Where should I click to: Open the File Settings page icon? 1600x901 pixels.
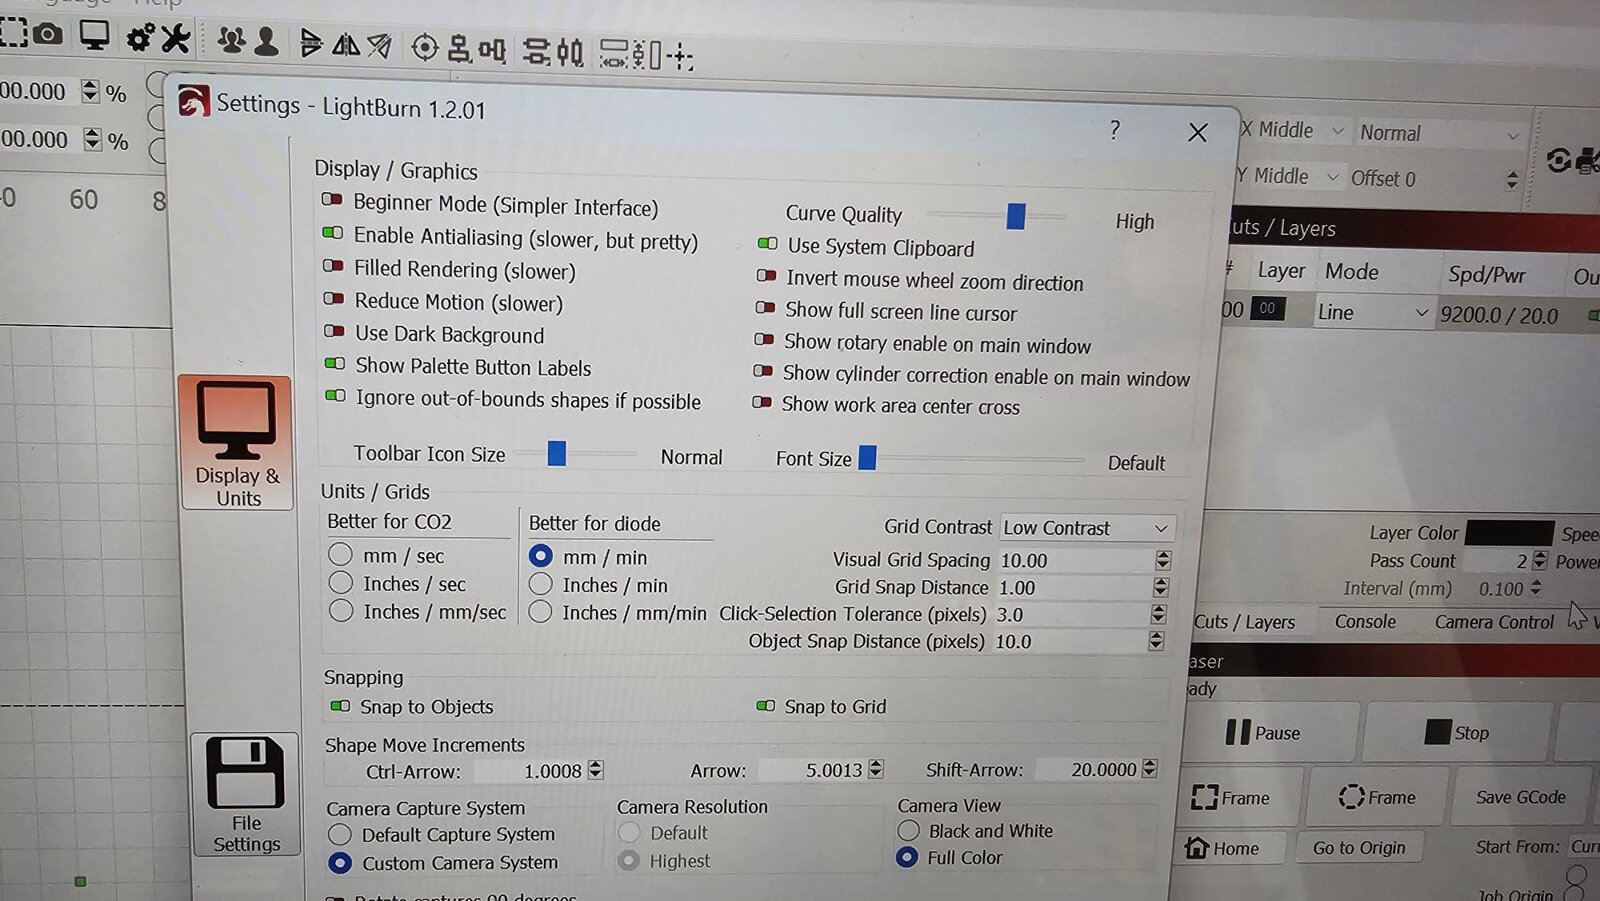pos(246,794)
